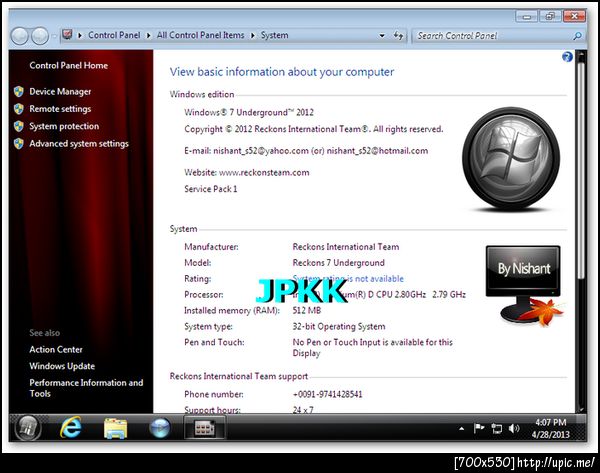The width and height of the screenshot is (600, 473).
Task: Click the Forward navigation button
Action: click(x=40, y=36)
